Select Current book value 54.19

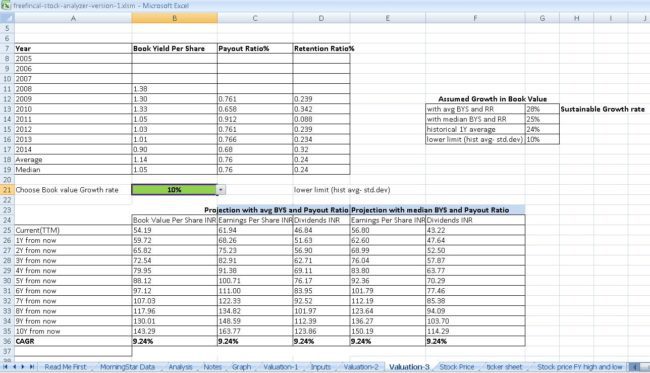coord(175,230)
